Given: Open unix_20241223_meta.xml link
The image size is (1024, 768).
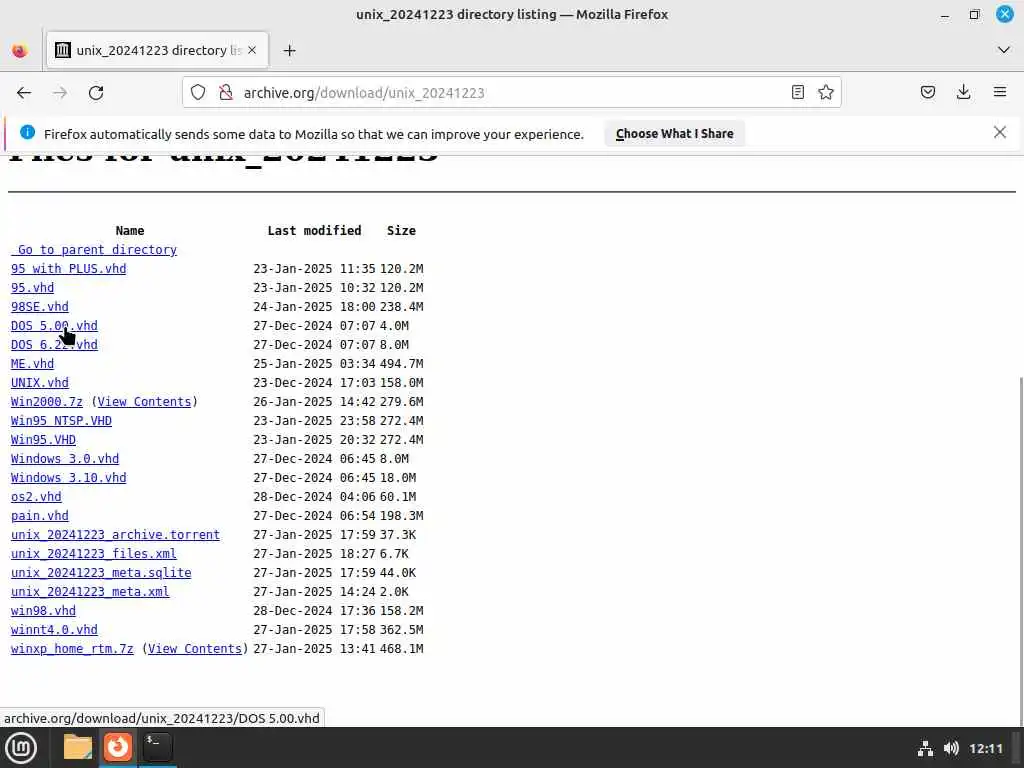Looking at the screenshot, I should [x=90, y=591].
